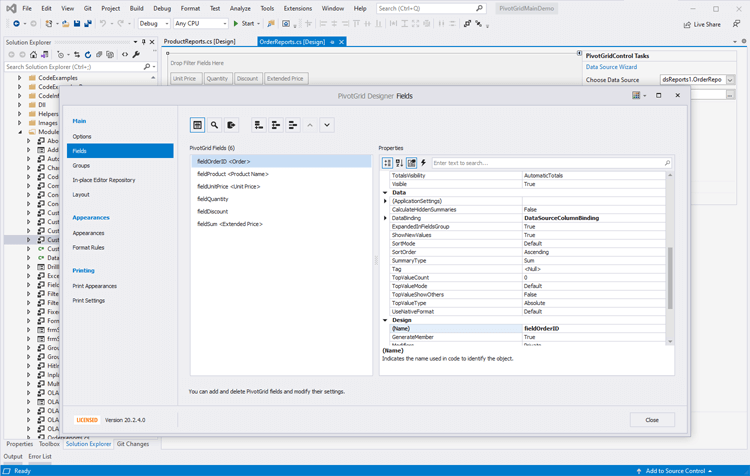Open the Any CPU platform dropdown
The image size is (750, 476).
(x=225, y=23)
